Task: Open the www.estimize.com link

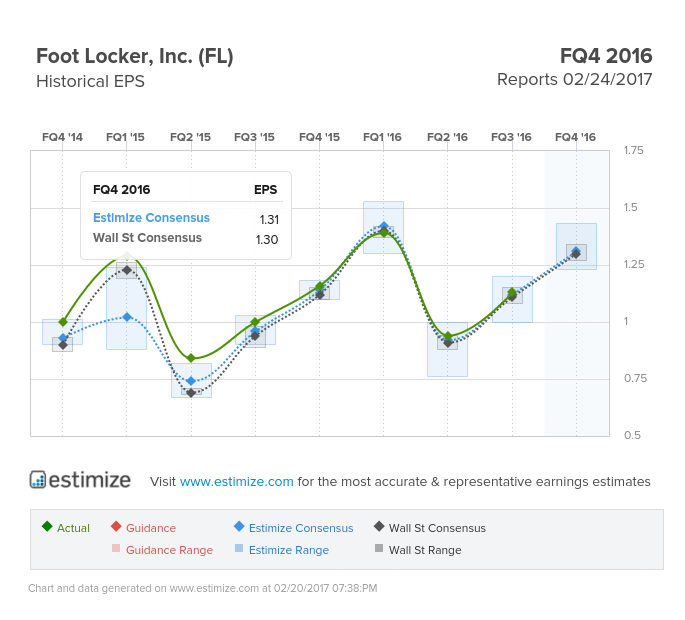Action: pos(236,481)
